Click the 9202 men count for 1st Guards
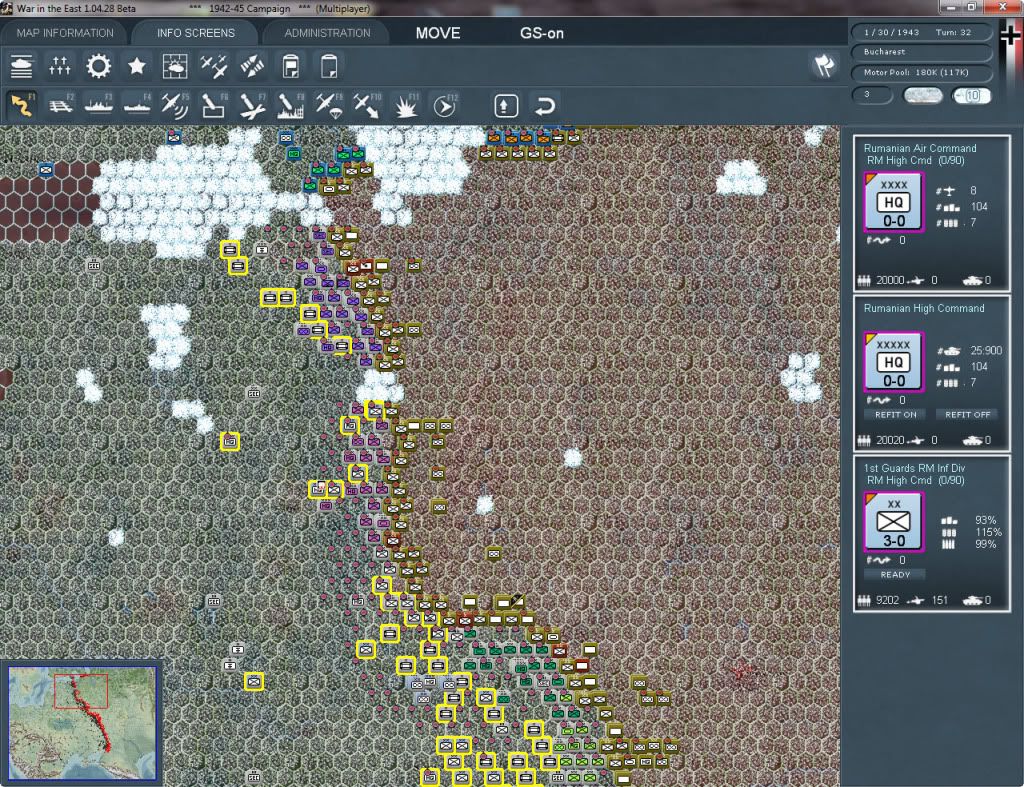 coord(887,600)
